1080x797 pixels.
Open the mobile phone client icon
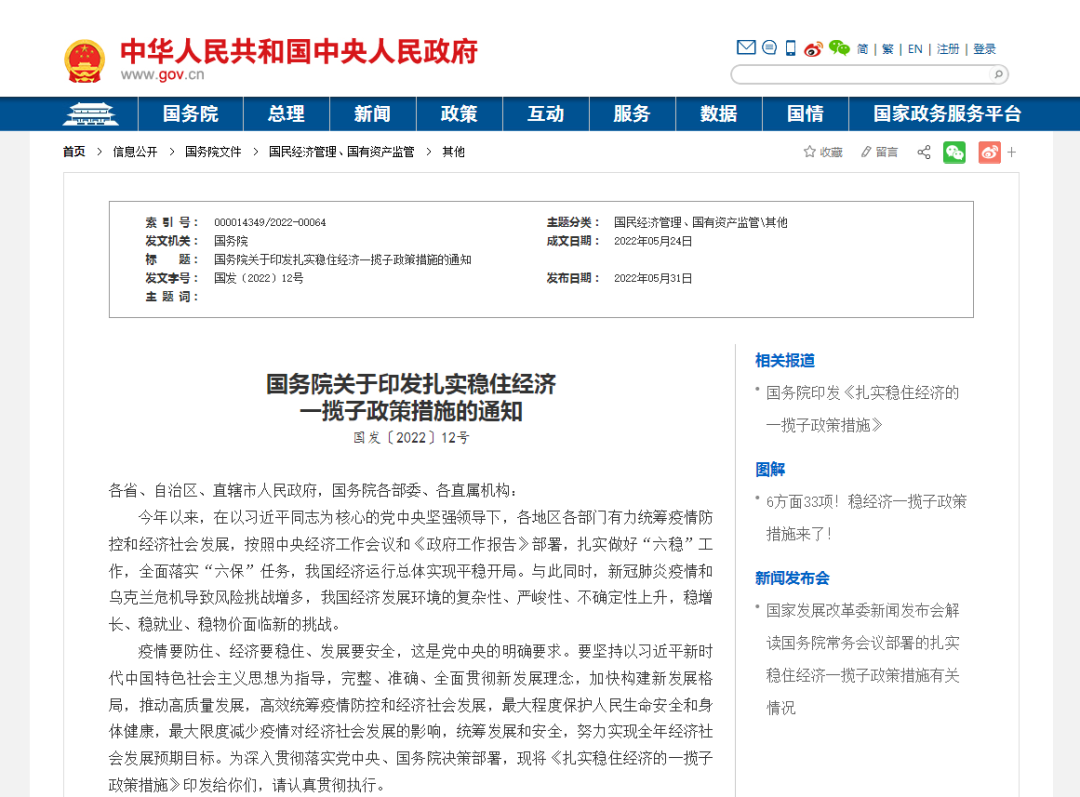click(791, 48)
